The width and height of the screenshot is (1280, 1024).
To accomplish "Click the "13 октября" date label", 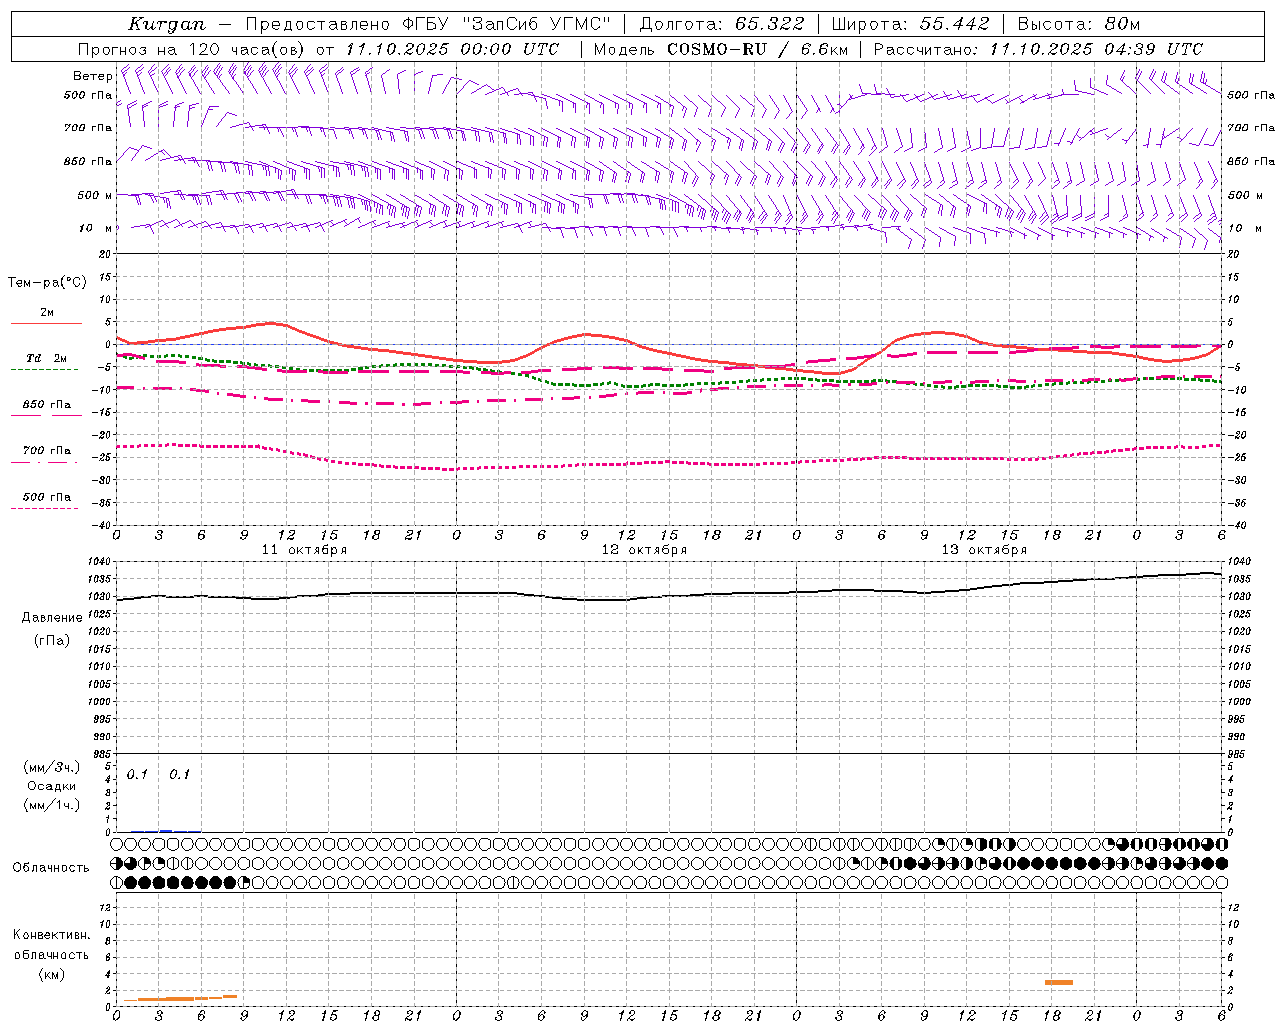I will click(x=984, y=550).
